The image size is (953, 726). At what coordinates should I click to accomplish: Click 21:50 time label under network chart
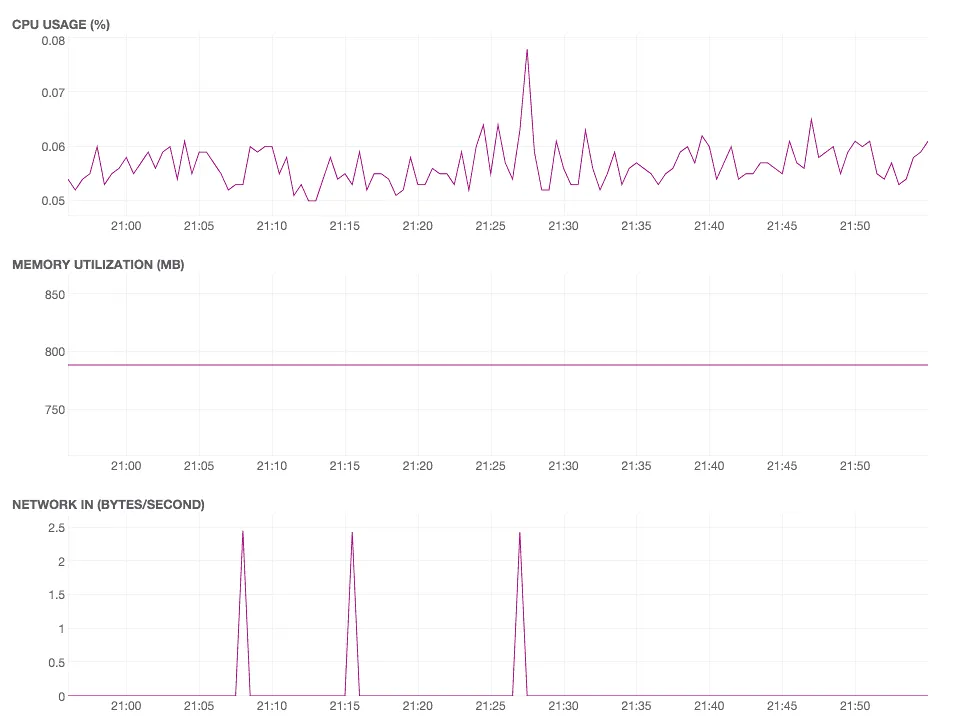(x=855, y=706)
